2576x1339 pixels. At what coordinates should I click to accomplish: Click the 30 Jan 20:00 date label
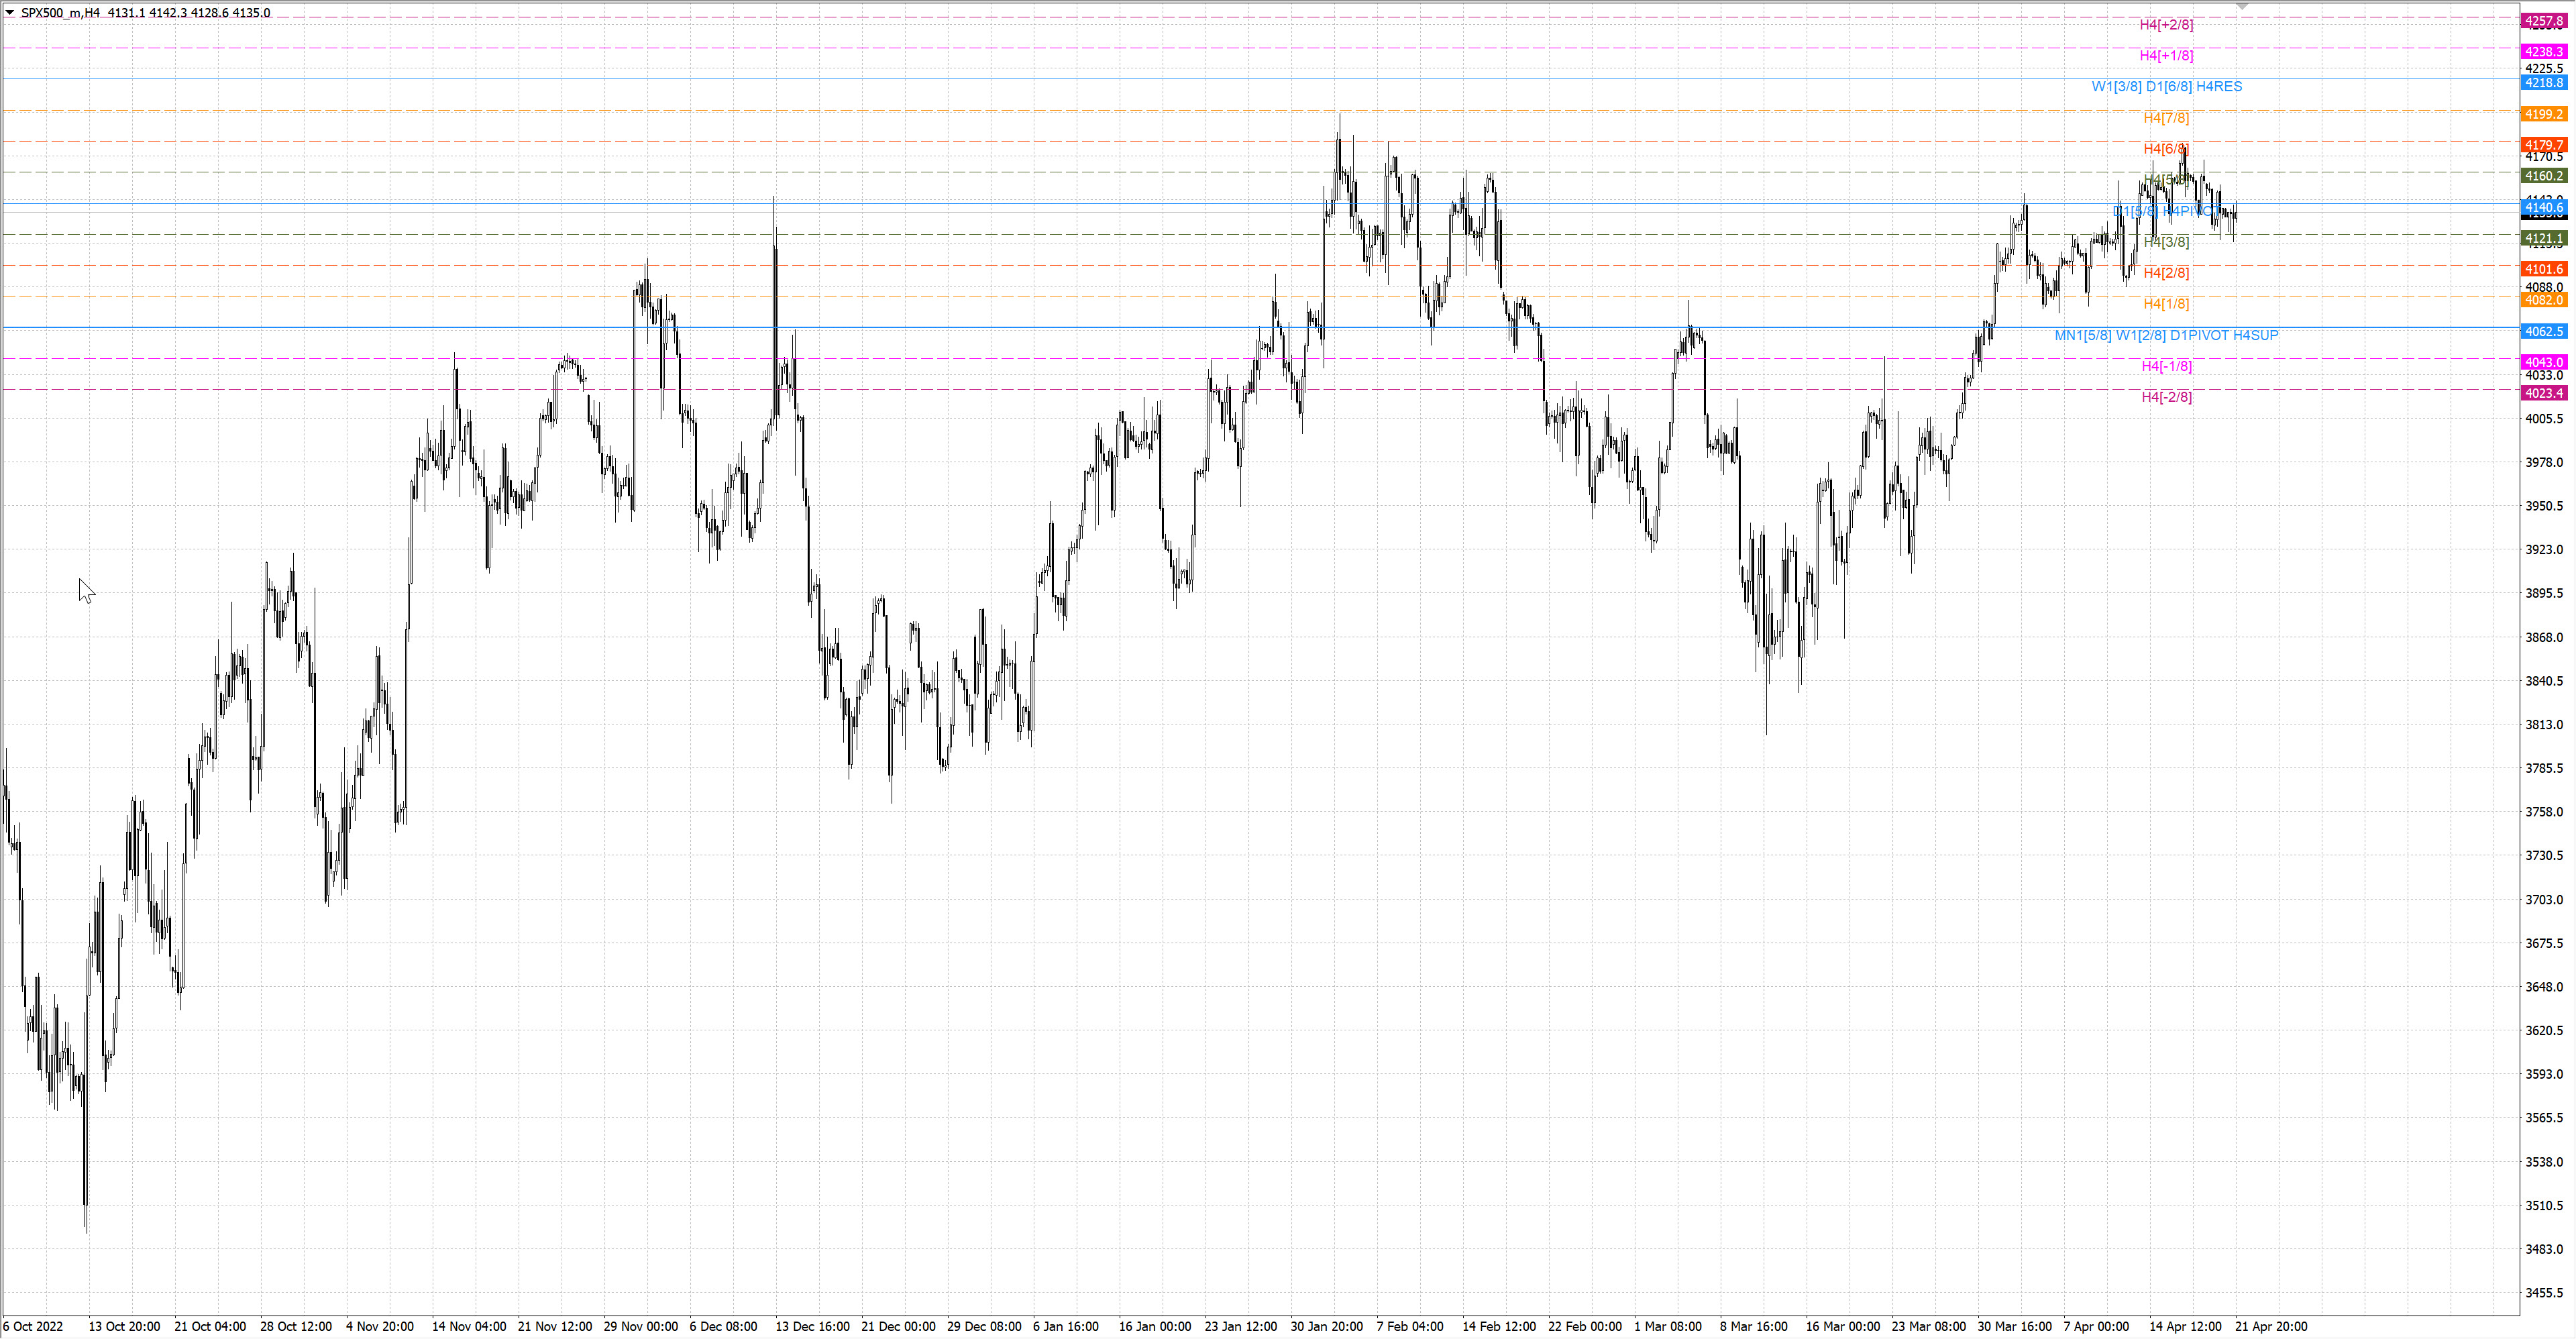[x=1326, y=1326]
